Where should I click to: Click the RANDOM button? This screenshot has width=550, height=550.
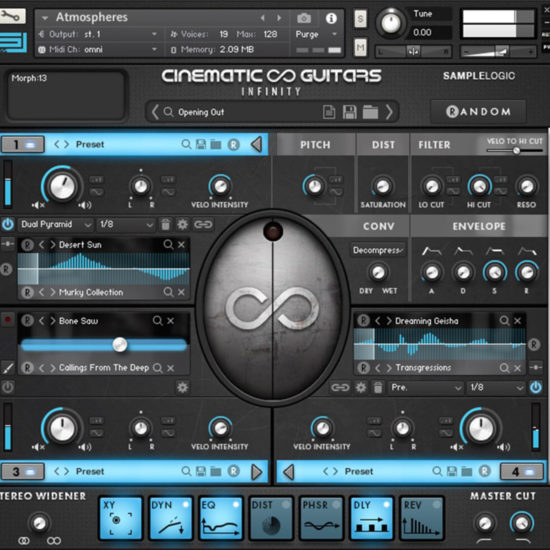pyautogui.click(x=478, y=112)
